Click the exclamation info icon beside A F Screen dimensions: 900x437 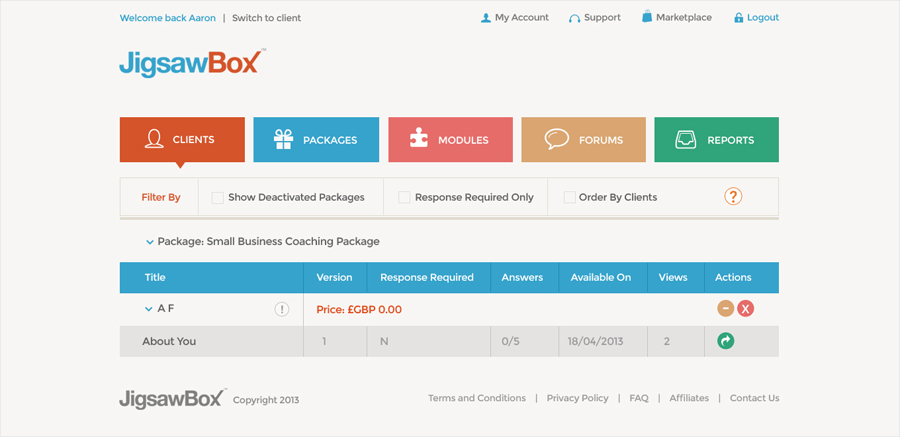[281, 310]
